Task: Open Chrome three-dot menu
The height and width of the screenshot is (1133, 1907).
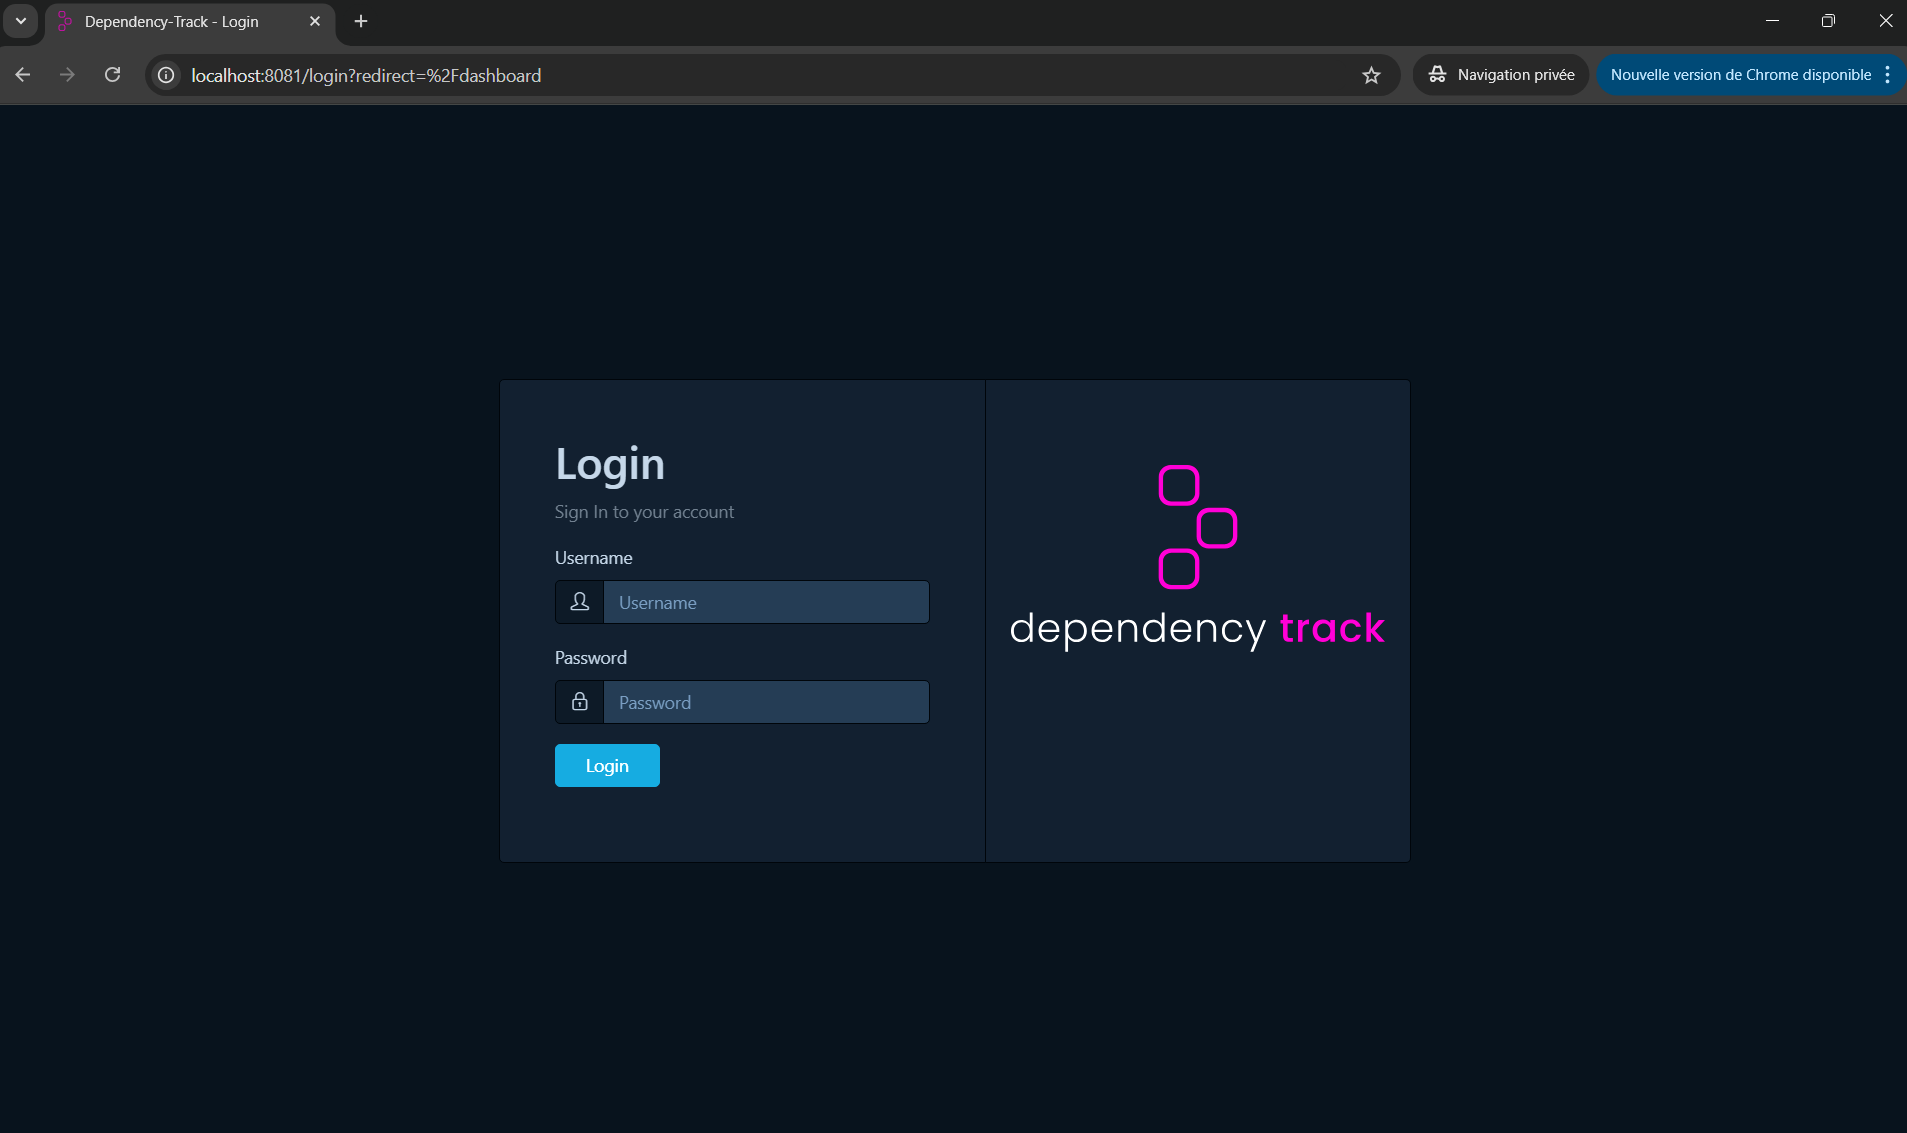Action: [x=1888, y=75]
